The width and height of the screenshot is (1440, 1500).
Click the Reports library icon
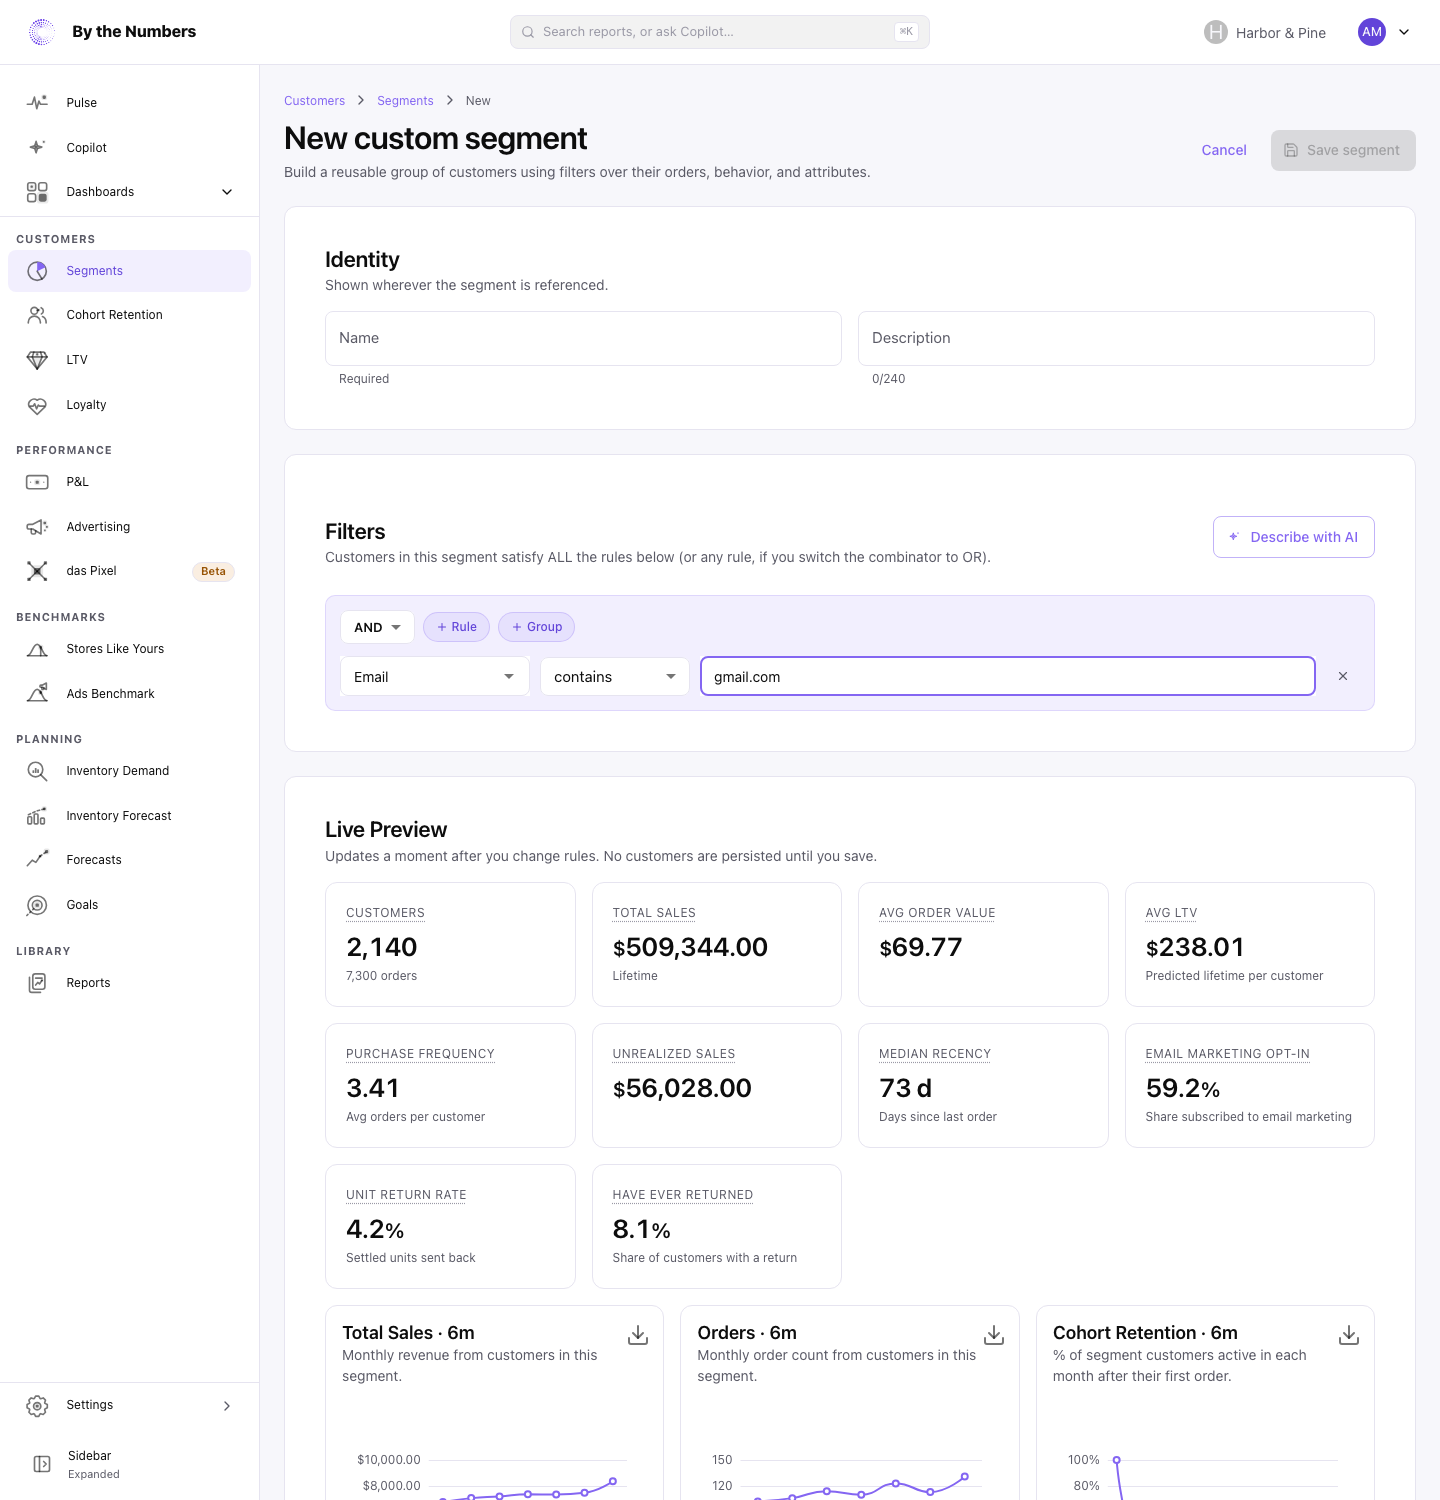pyautogui.click(x=37, y=983)
